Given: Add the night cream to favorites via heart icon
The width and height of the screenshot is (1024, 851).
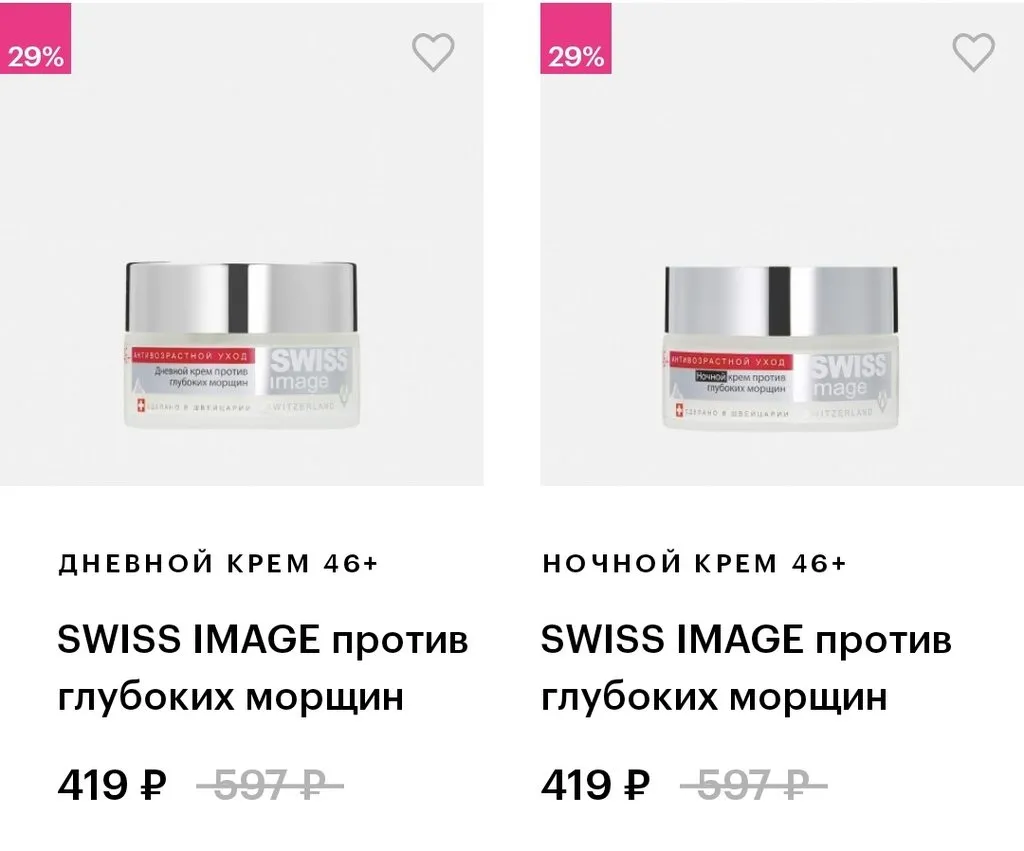Looking at the screenshot, I should pos(973,52).
